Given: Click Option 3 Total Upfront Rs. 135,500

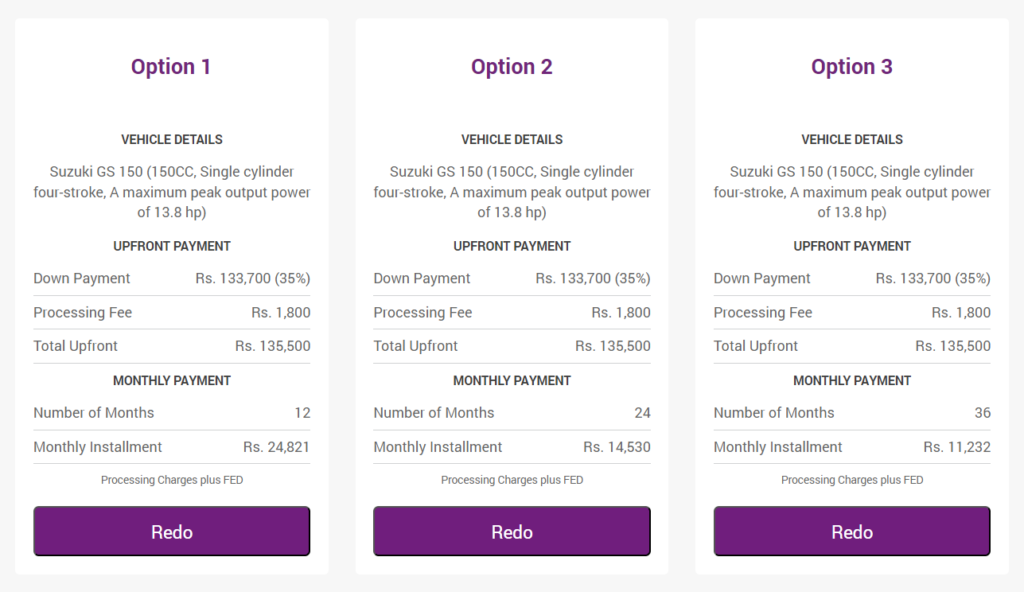Looking at the screenshot, I should click(953, 346).
